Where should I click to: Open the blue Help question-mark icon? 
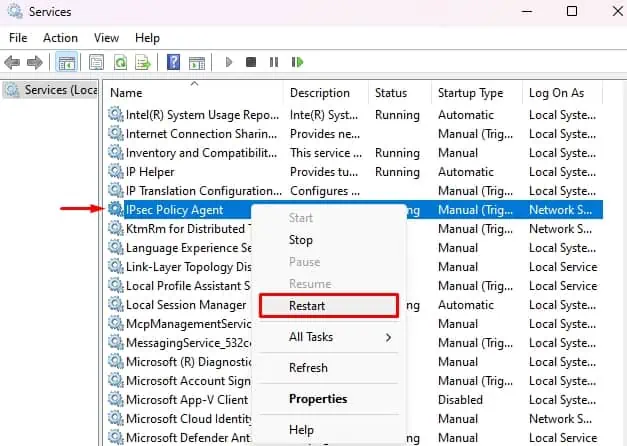[173, 62]
